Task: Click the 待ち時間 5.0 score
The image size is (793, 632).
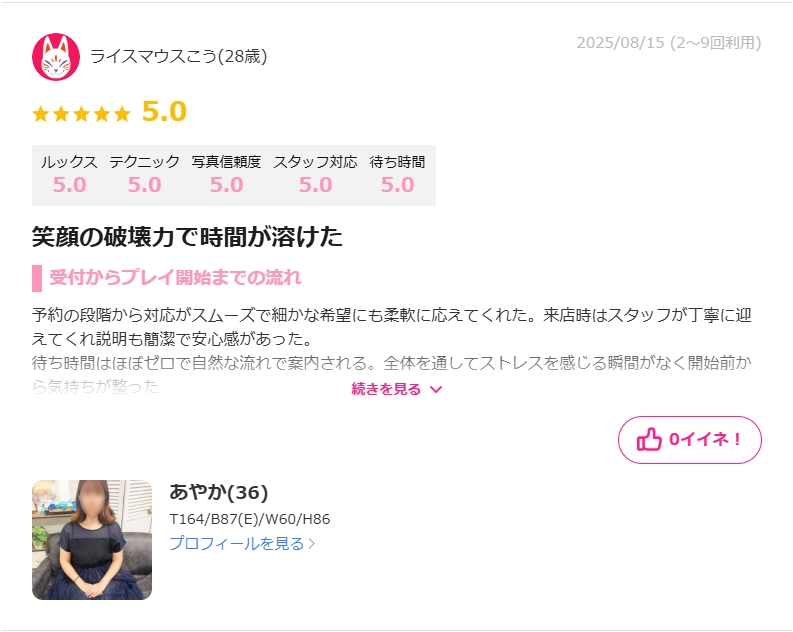Action: pos(398,185)
